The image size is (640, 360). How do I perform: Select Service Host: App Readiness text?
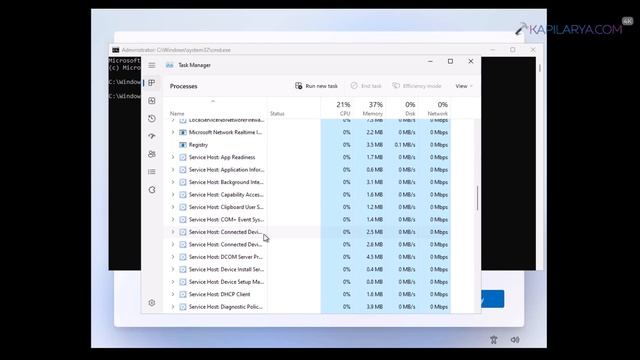222,157
